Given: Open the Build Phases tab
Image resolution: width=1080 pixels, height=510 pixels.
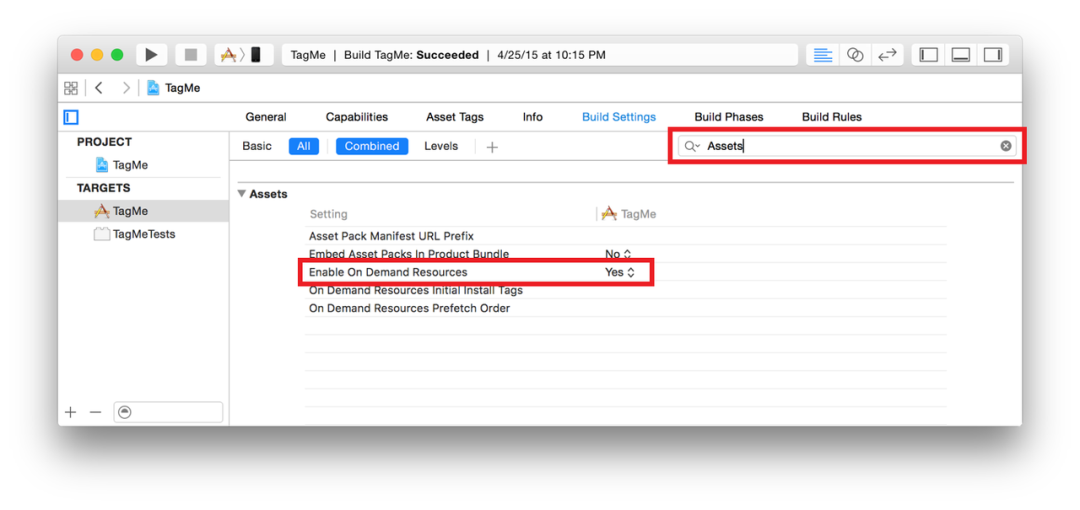Looking at the screenshot, I should [x=729, y=117].
